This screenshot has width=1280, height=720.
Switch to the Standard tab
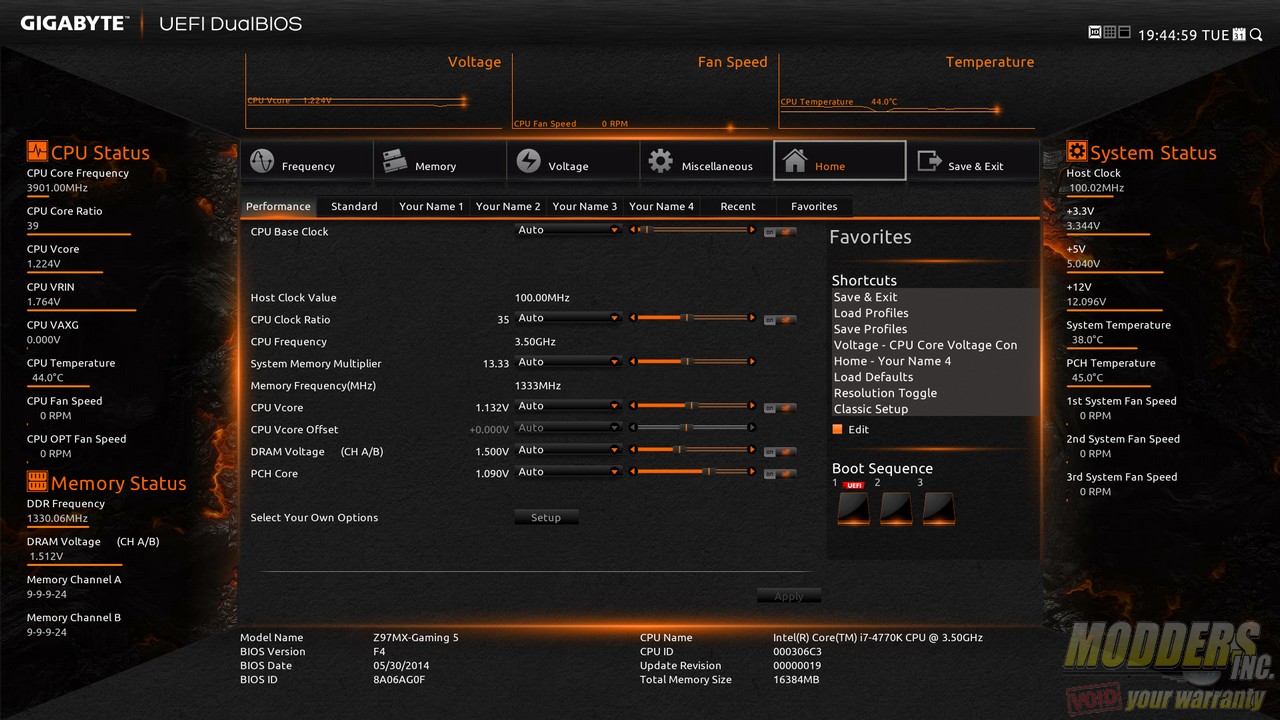click(x=354, y=206)
